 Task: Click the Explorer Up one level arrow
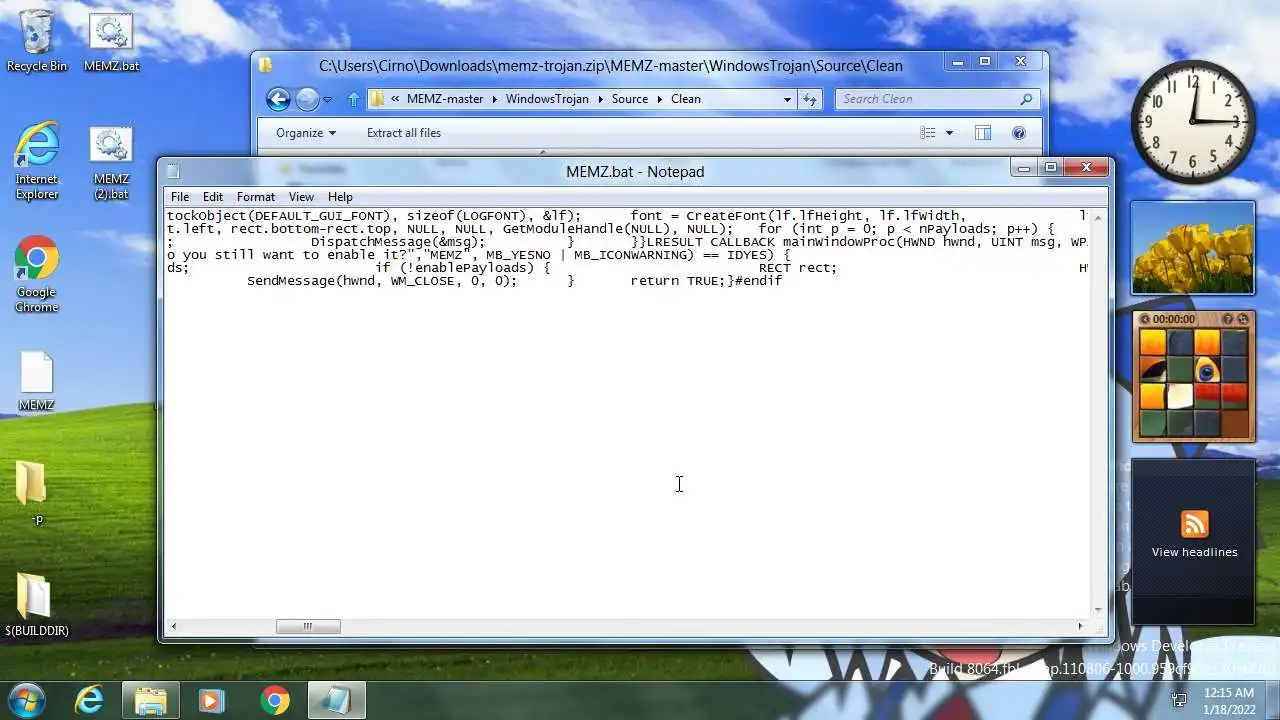[353, 99]
